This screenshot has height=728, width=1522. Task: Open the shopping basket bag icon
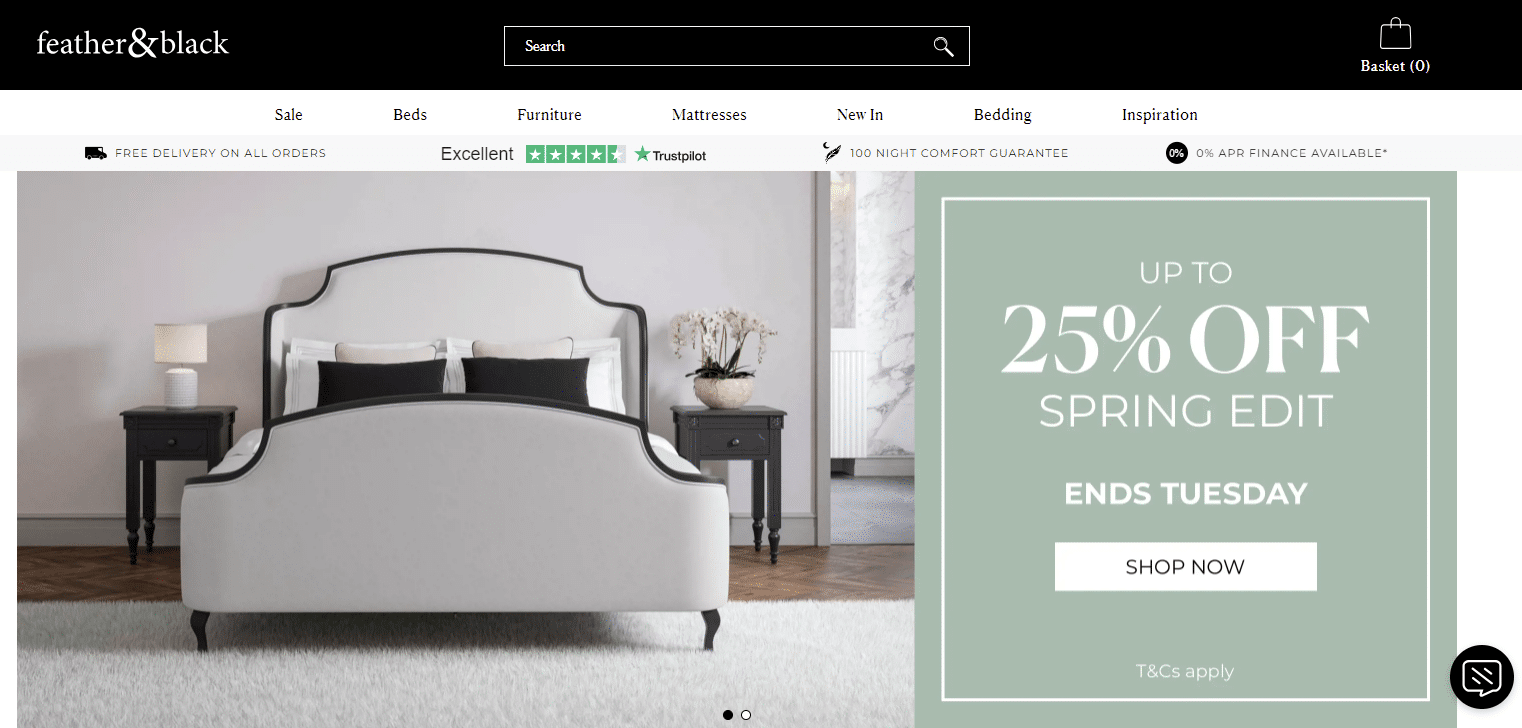tap(1395, 34)
